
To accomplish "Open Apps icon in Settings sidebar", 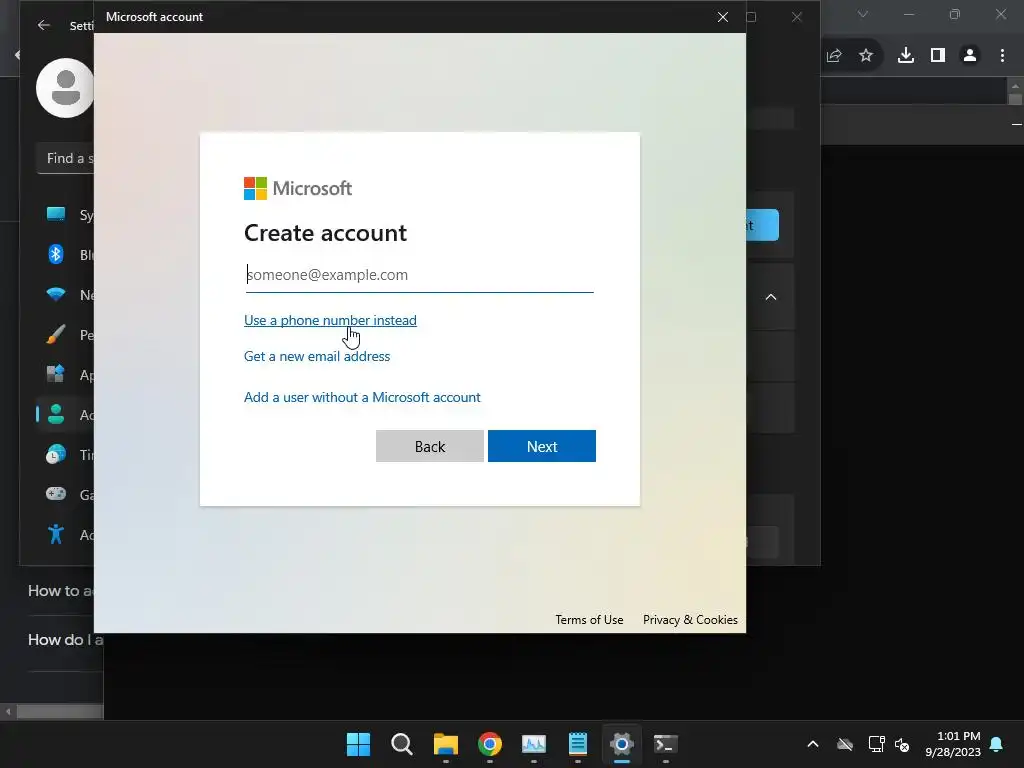I will 56,374.
